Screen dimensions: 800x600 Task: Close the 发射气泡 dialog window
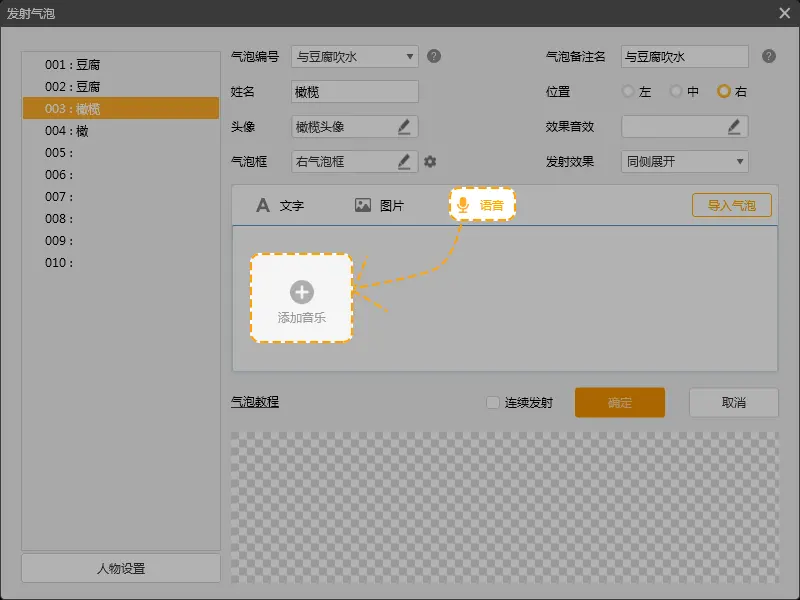coord(784,13)
